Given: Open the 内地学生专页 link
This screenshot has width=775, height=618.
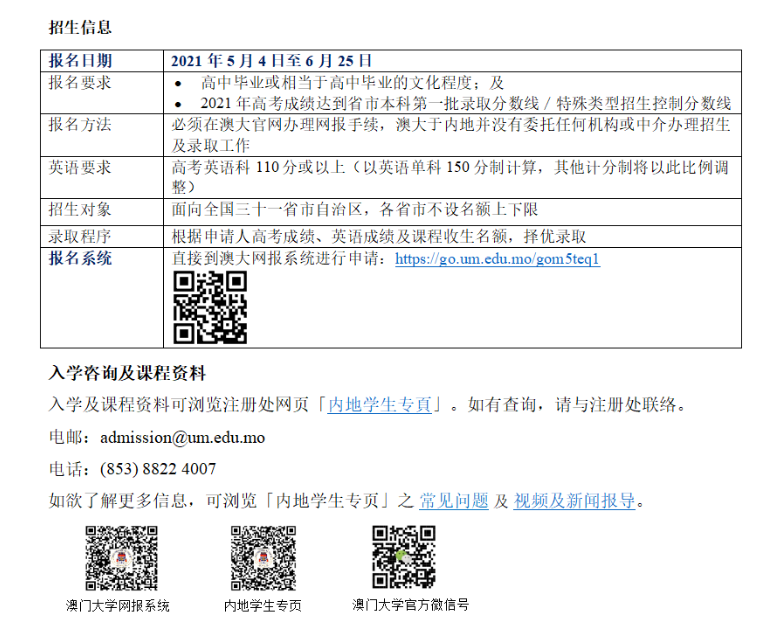Looking at the screenshot, I should point(380,404).
